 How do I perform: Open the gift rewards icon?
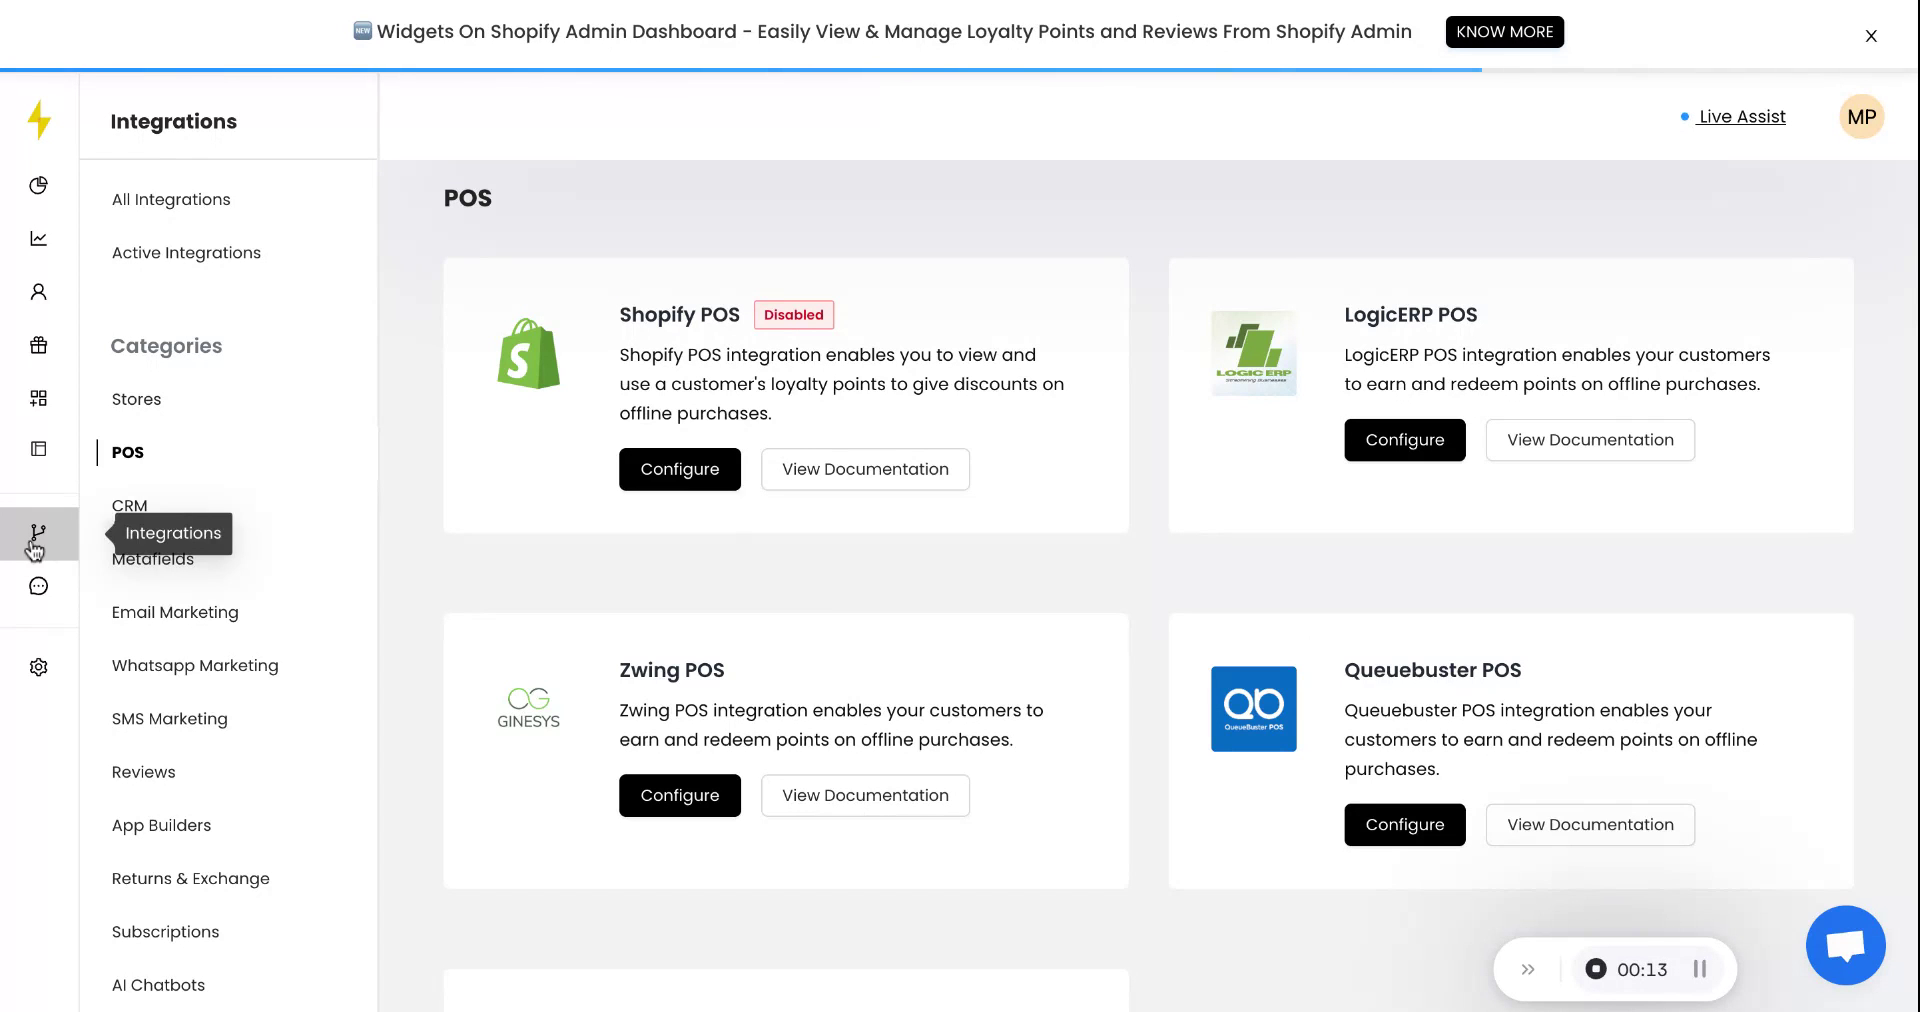39,345
